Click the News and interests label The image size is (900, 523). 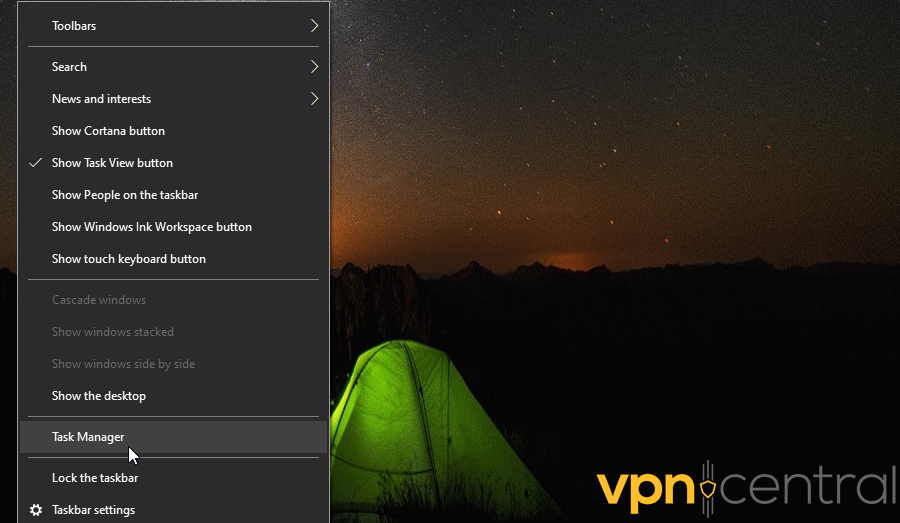pyautogui.click(x=102, y=99)
